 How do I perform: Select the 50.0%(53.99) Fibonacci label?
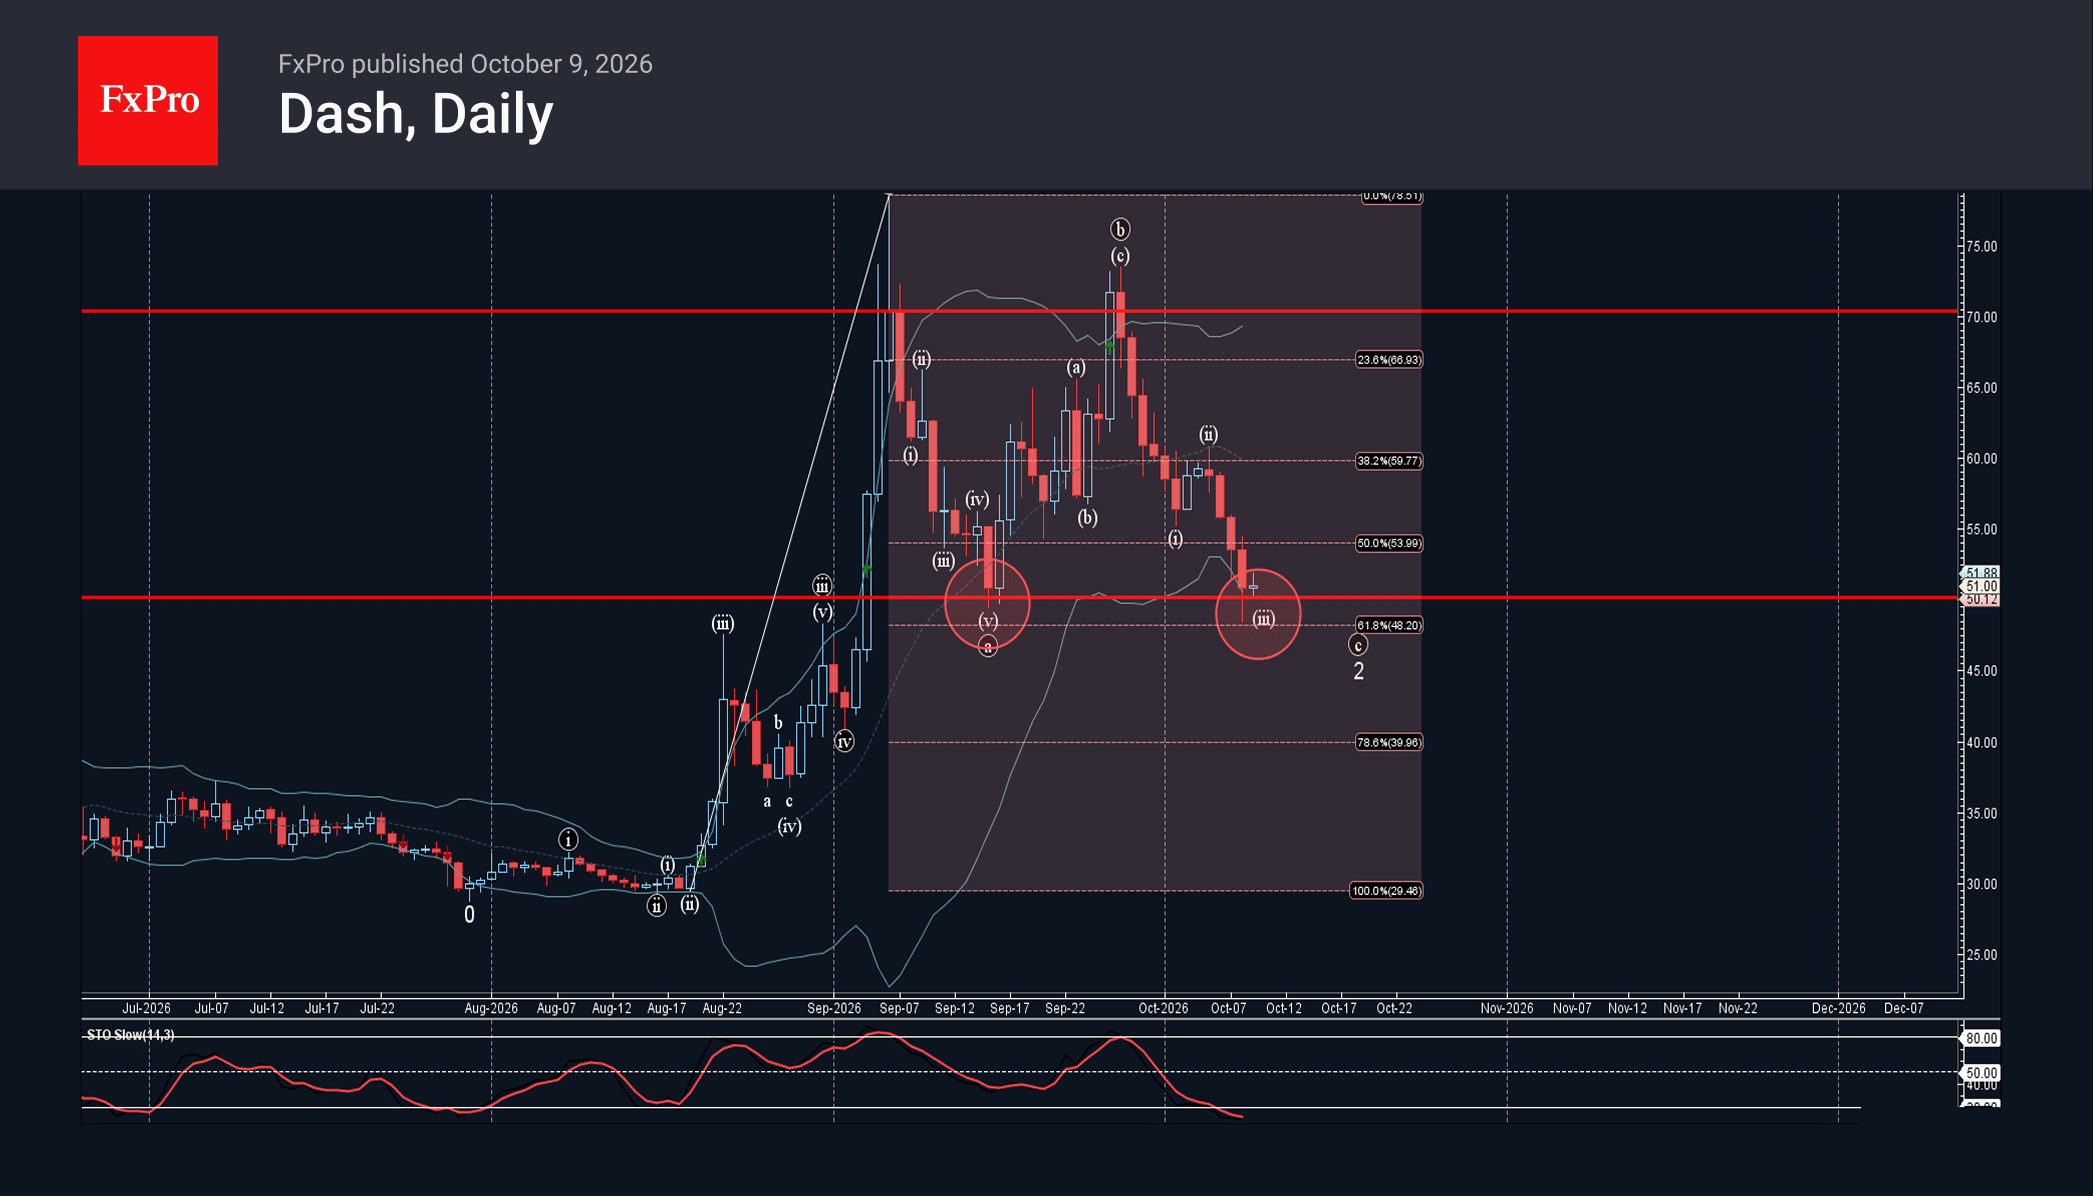[x=1388, y=544]
